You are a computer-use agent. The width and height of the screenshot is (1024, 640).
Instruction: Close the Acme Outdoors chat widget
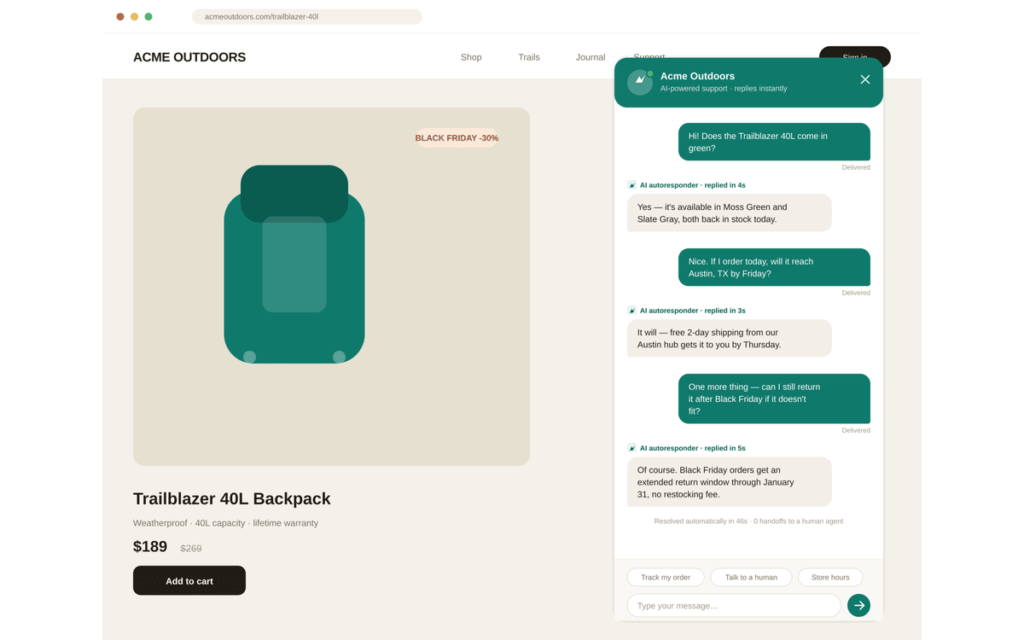[865, 80]
